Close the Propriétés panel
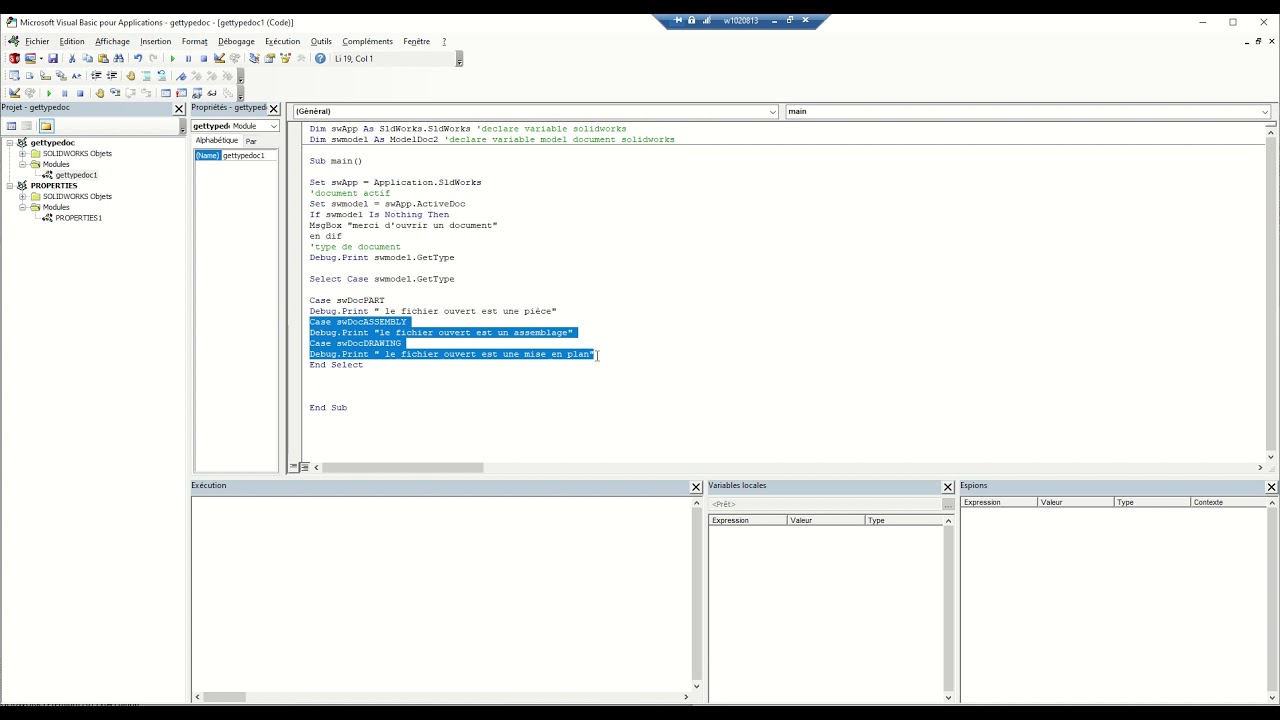The image size is (1280, 720). pos(273,108)
